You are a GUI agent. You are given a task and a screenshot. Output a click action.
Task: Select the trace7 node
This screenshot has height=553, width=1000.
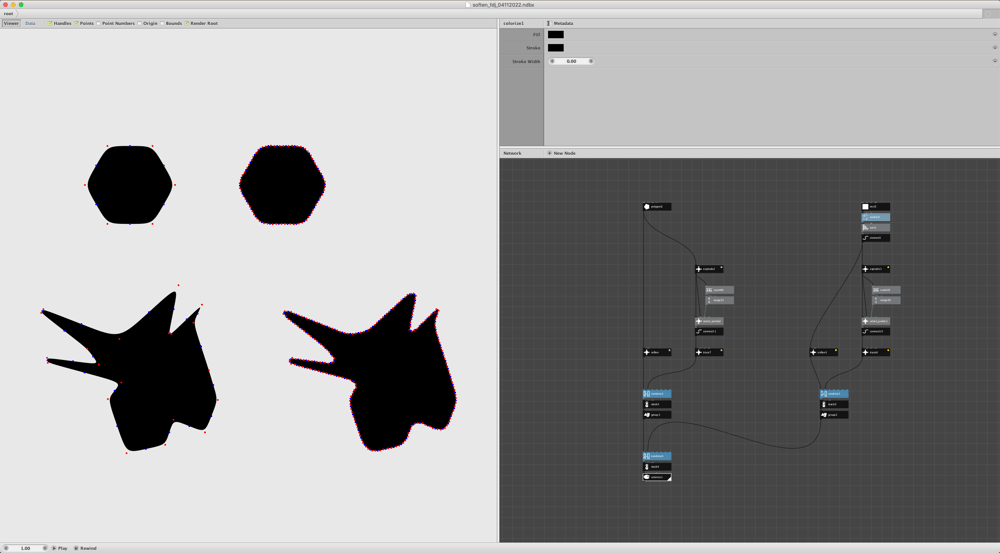709,352
